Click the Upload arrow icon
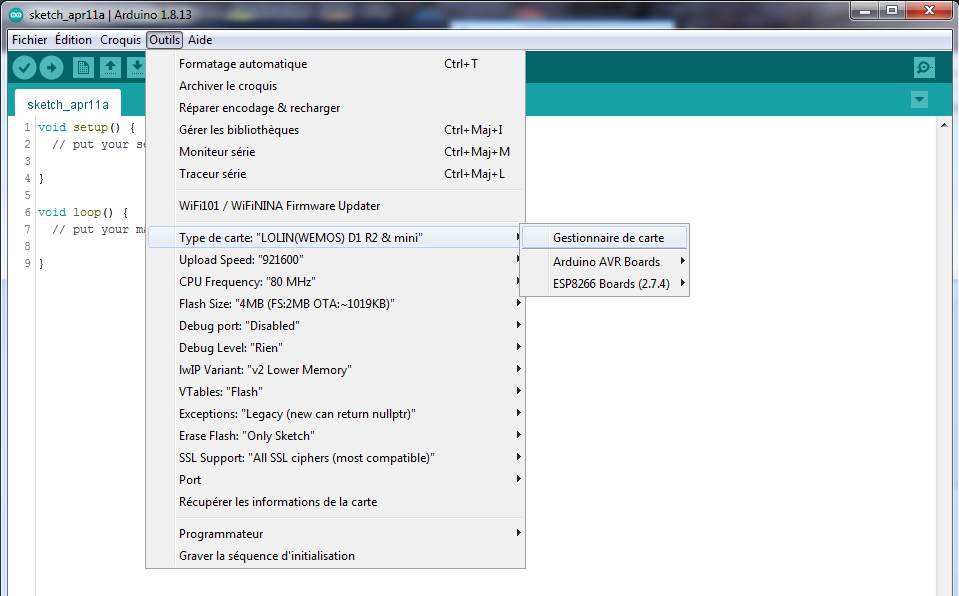Image resolution: width=959 pixels, height=596 pixels. (51, 67)
